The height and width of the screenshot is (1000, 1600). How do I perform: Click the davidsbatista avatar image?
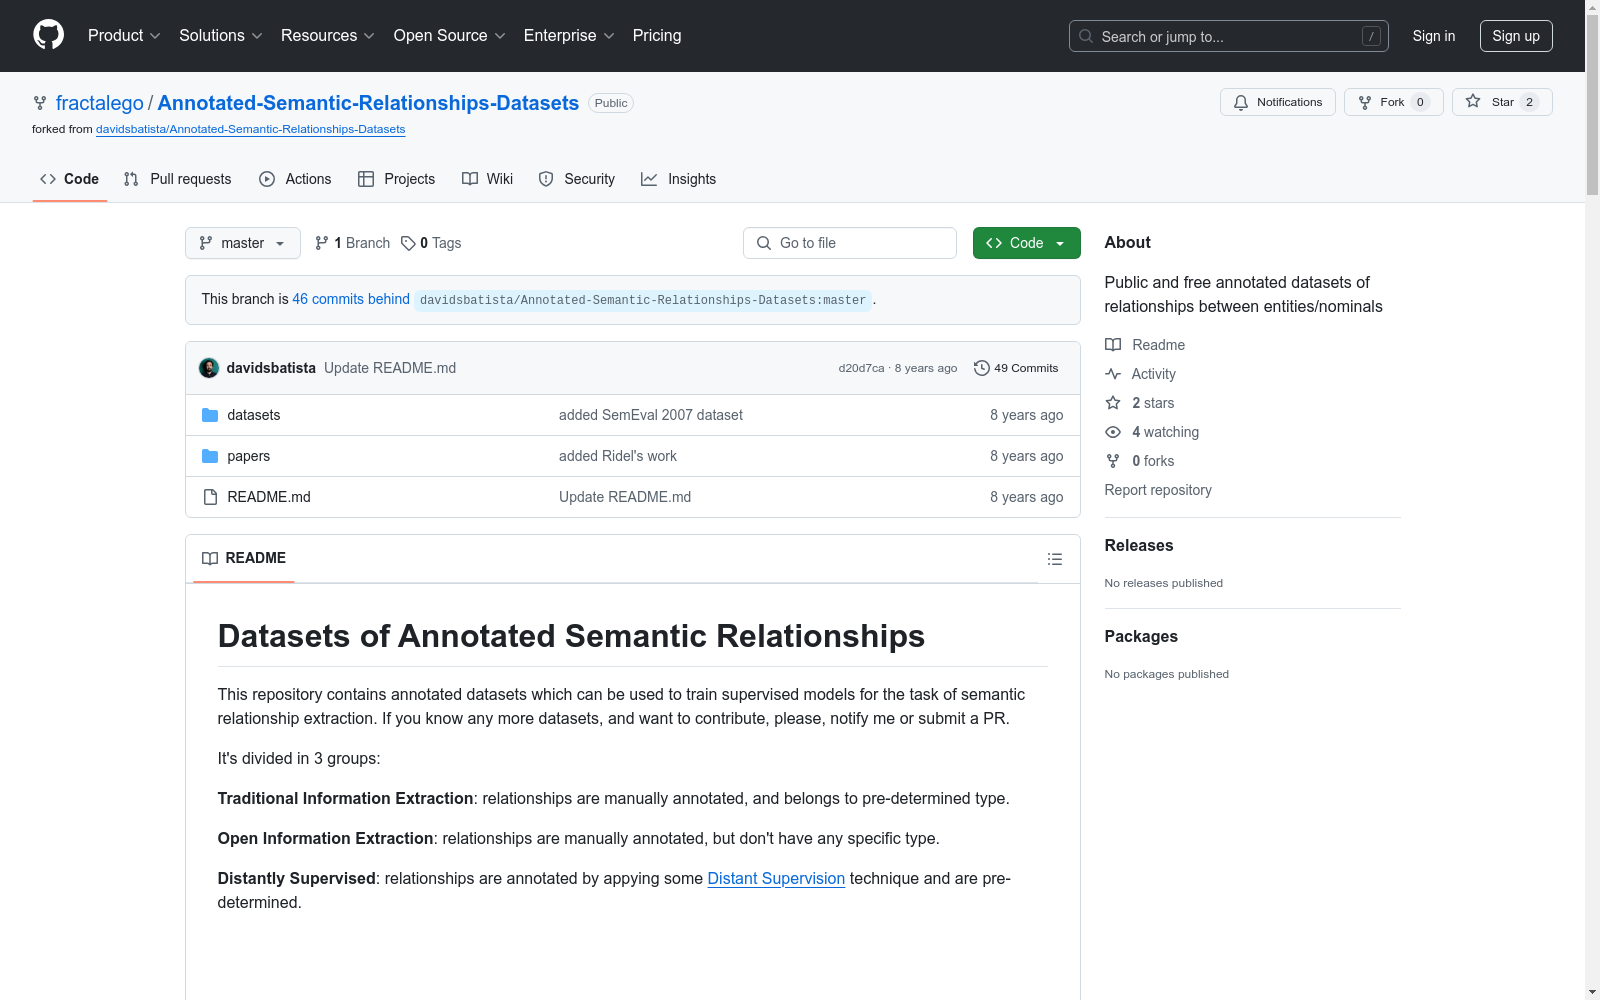209,368
